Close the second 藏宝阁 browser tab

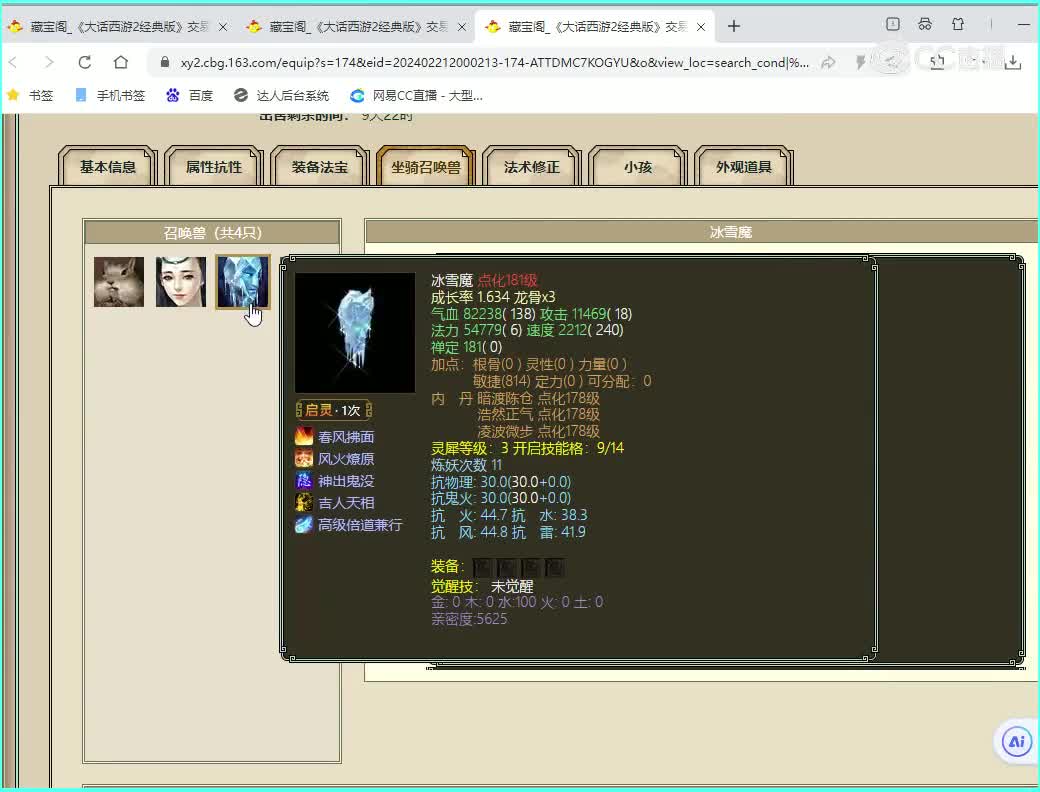click(462, 27)
